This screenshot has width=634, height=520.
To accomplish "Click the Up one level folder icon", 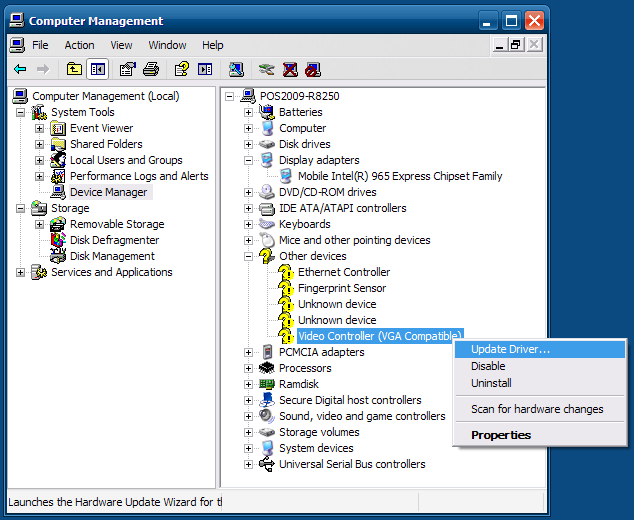I will pyautogui.click(x=74, y=69).
